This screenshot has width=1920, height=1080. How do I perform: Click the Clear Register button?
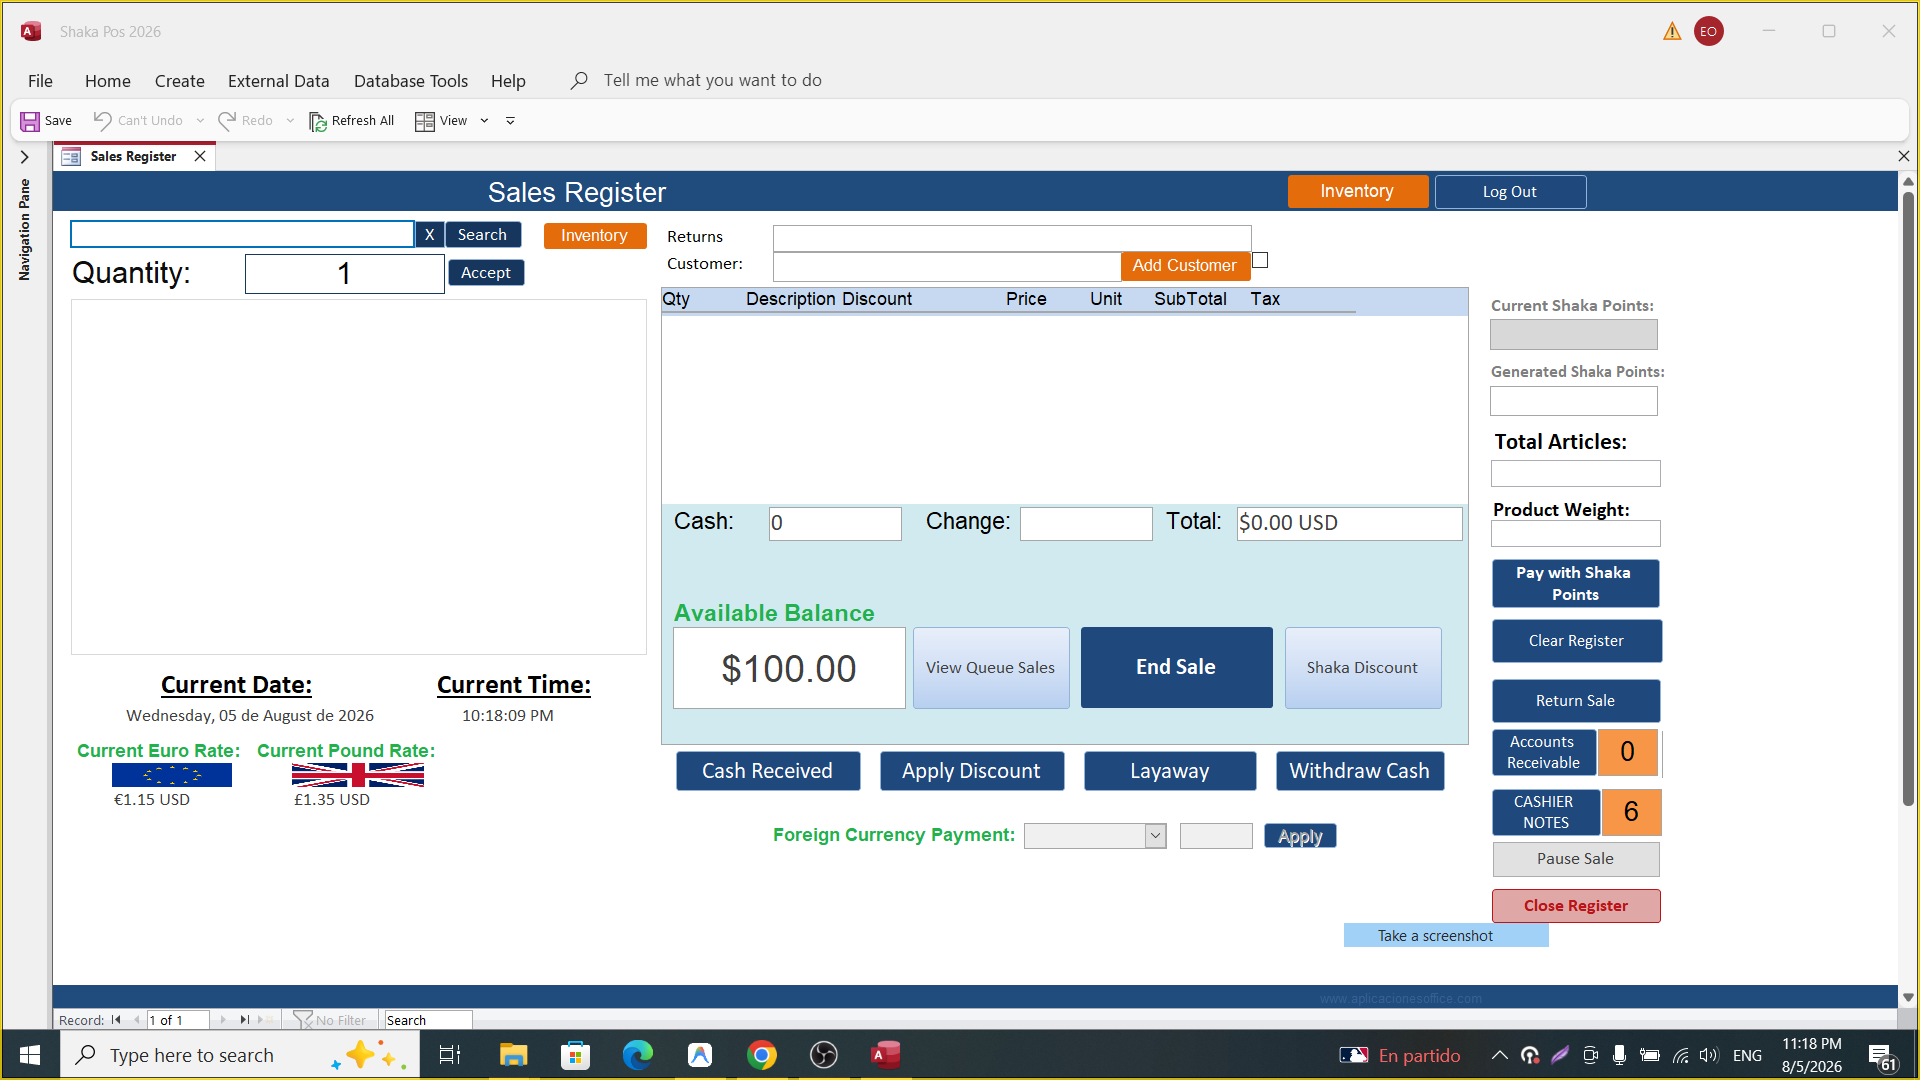(x=1576, y=641)
